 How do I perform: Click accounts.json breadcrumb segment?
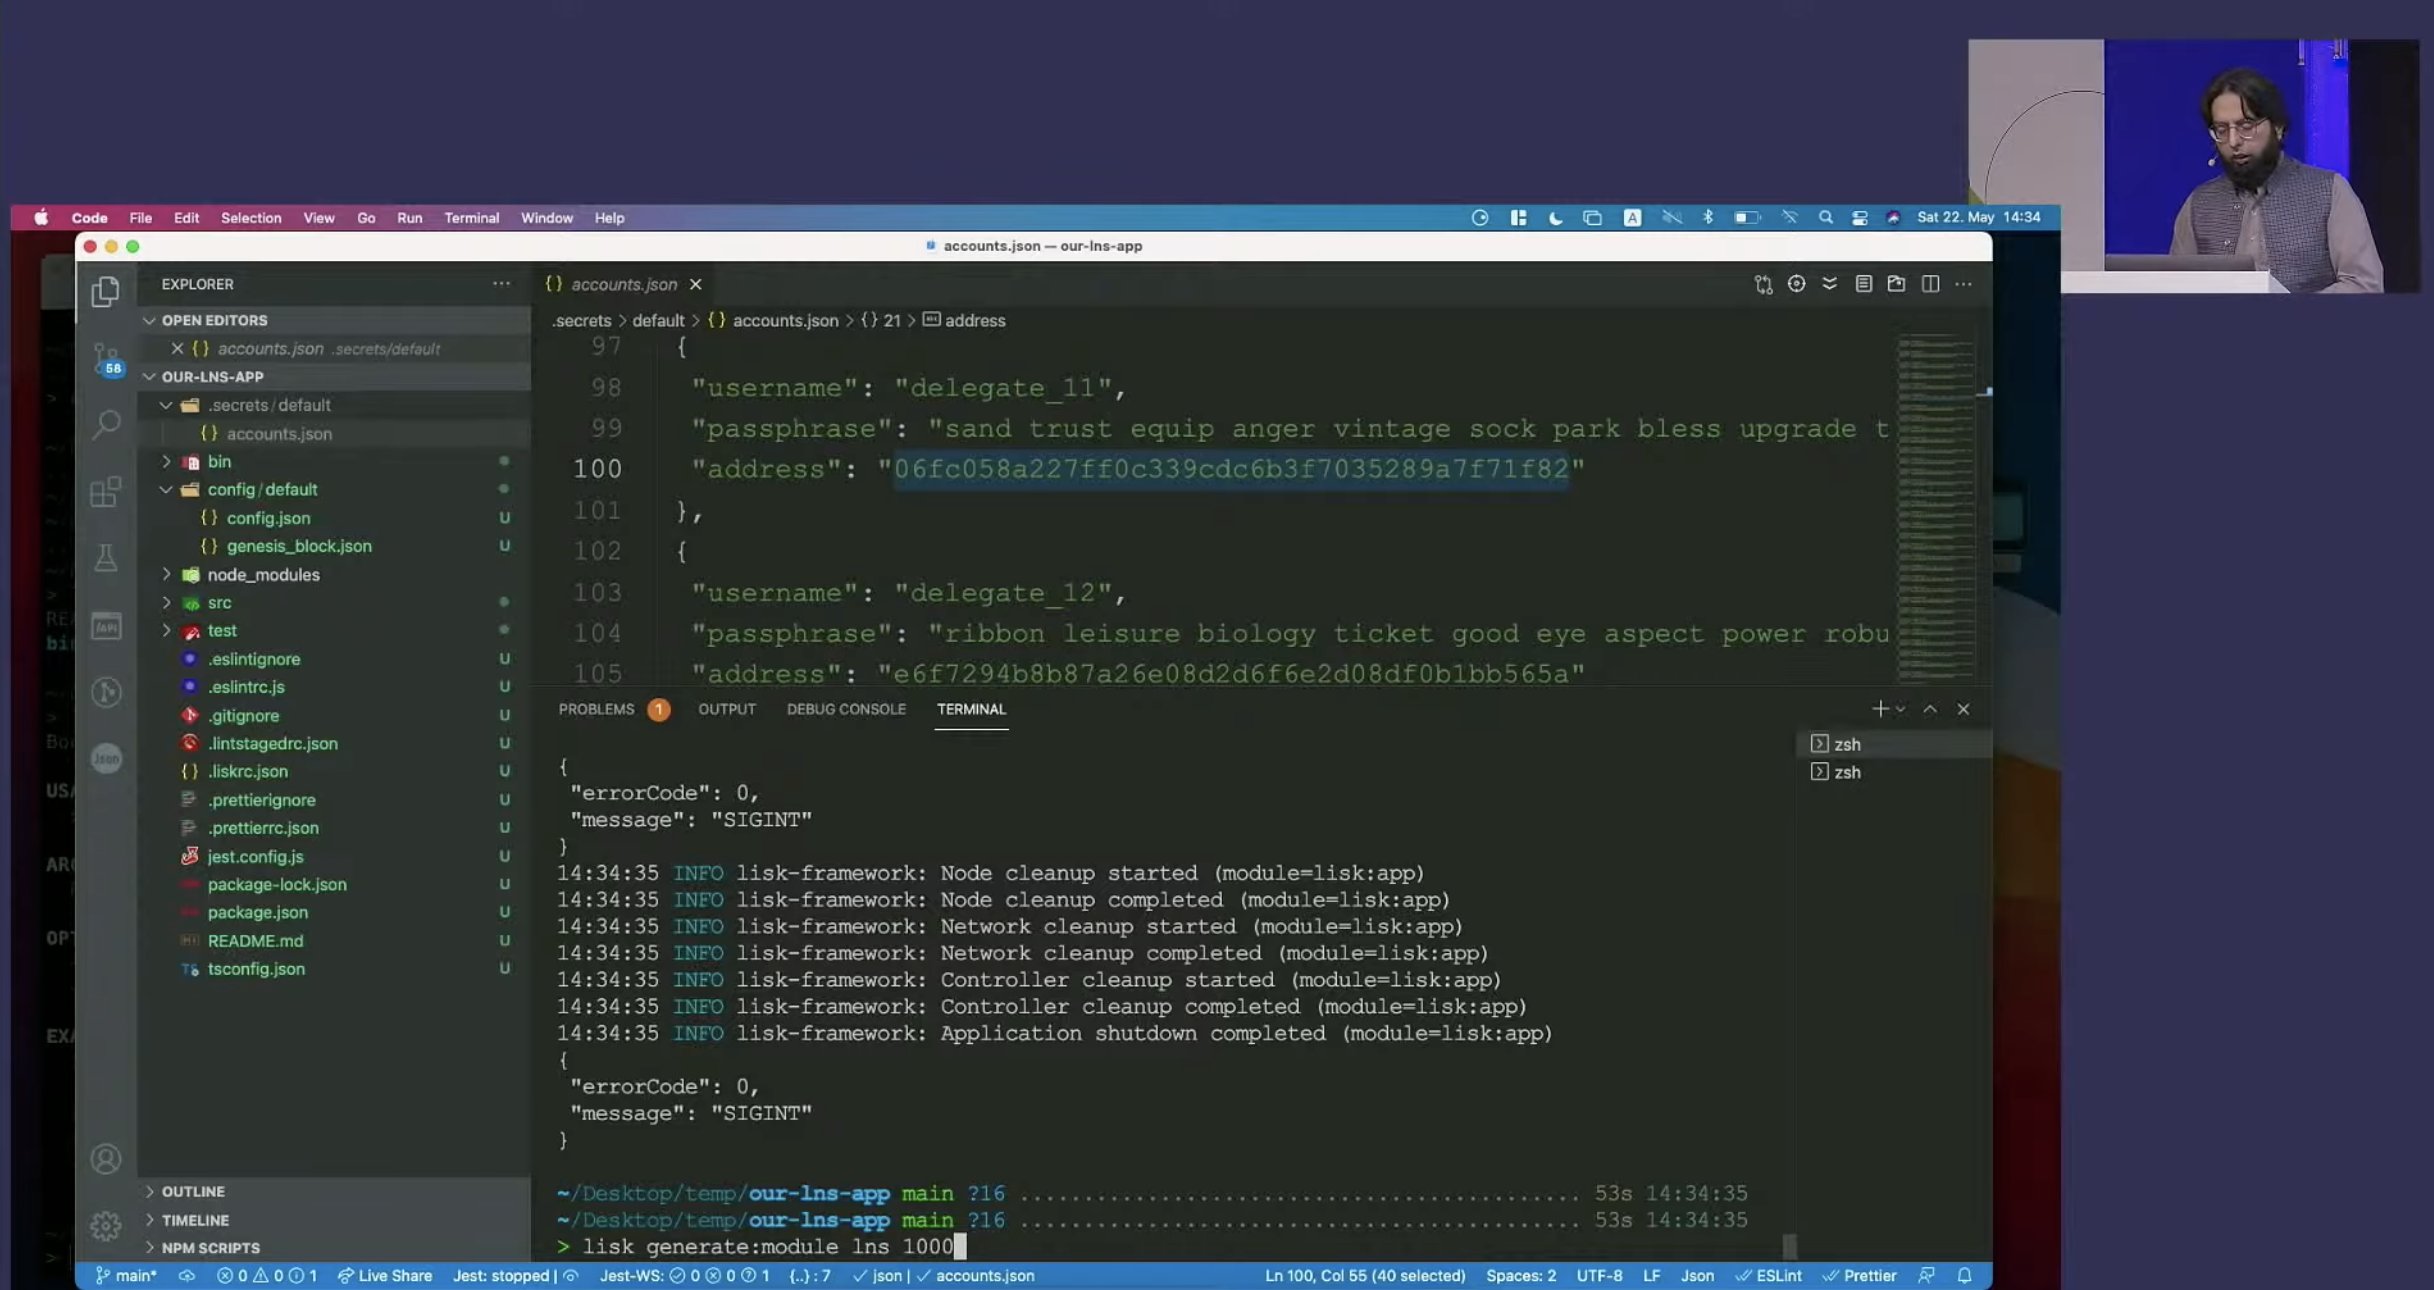[x=785, y=320]
